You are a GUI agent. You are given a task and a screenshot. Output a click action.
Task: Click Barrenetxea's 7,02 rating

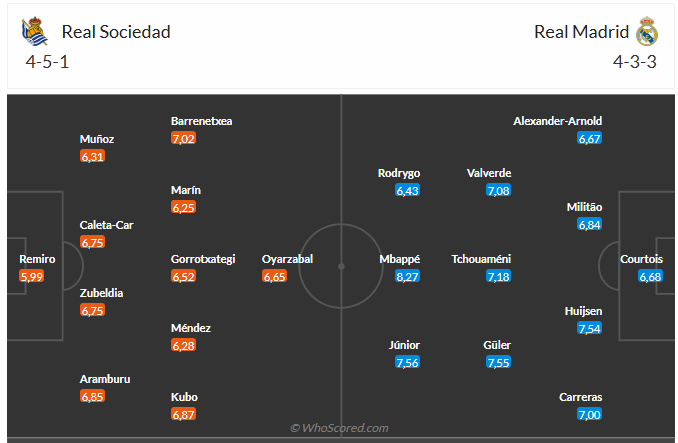point(183,139)
